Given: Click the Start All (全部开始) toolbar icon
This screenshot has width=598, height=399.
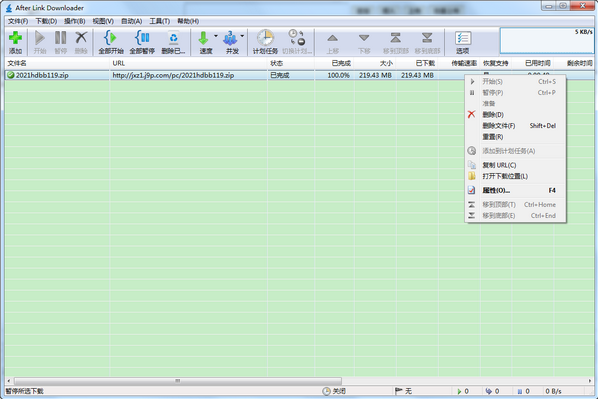Looking at the screenshot, I should [x=111, y=38].
